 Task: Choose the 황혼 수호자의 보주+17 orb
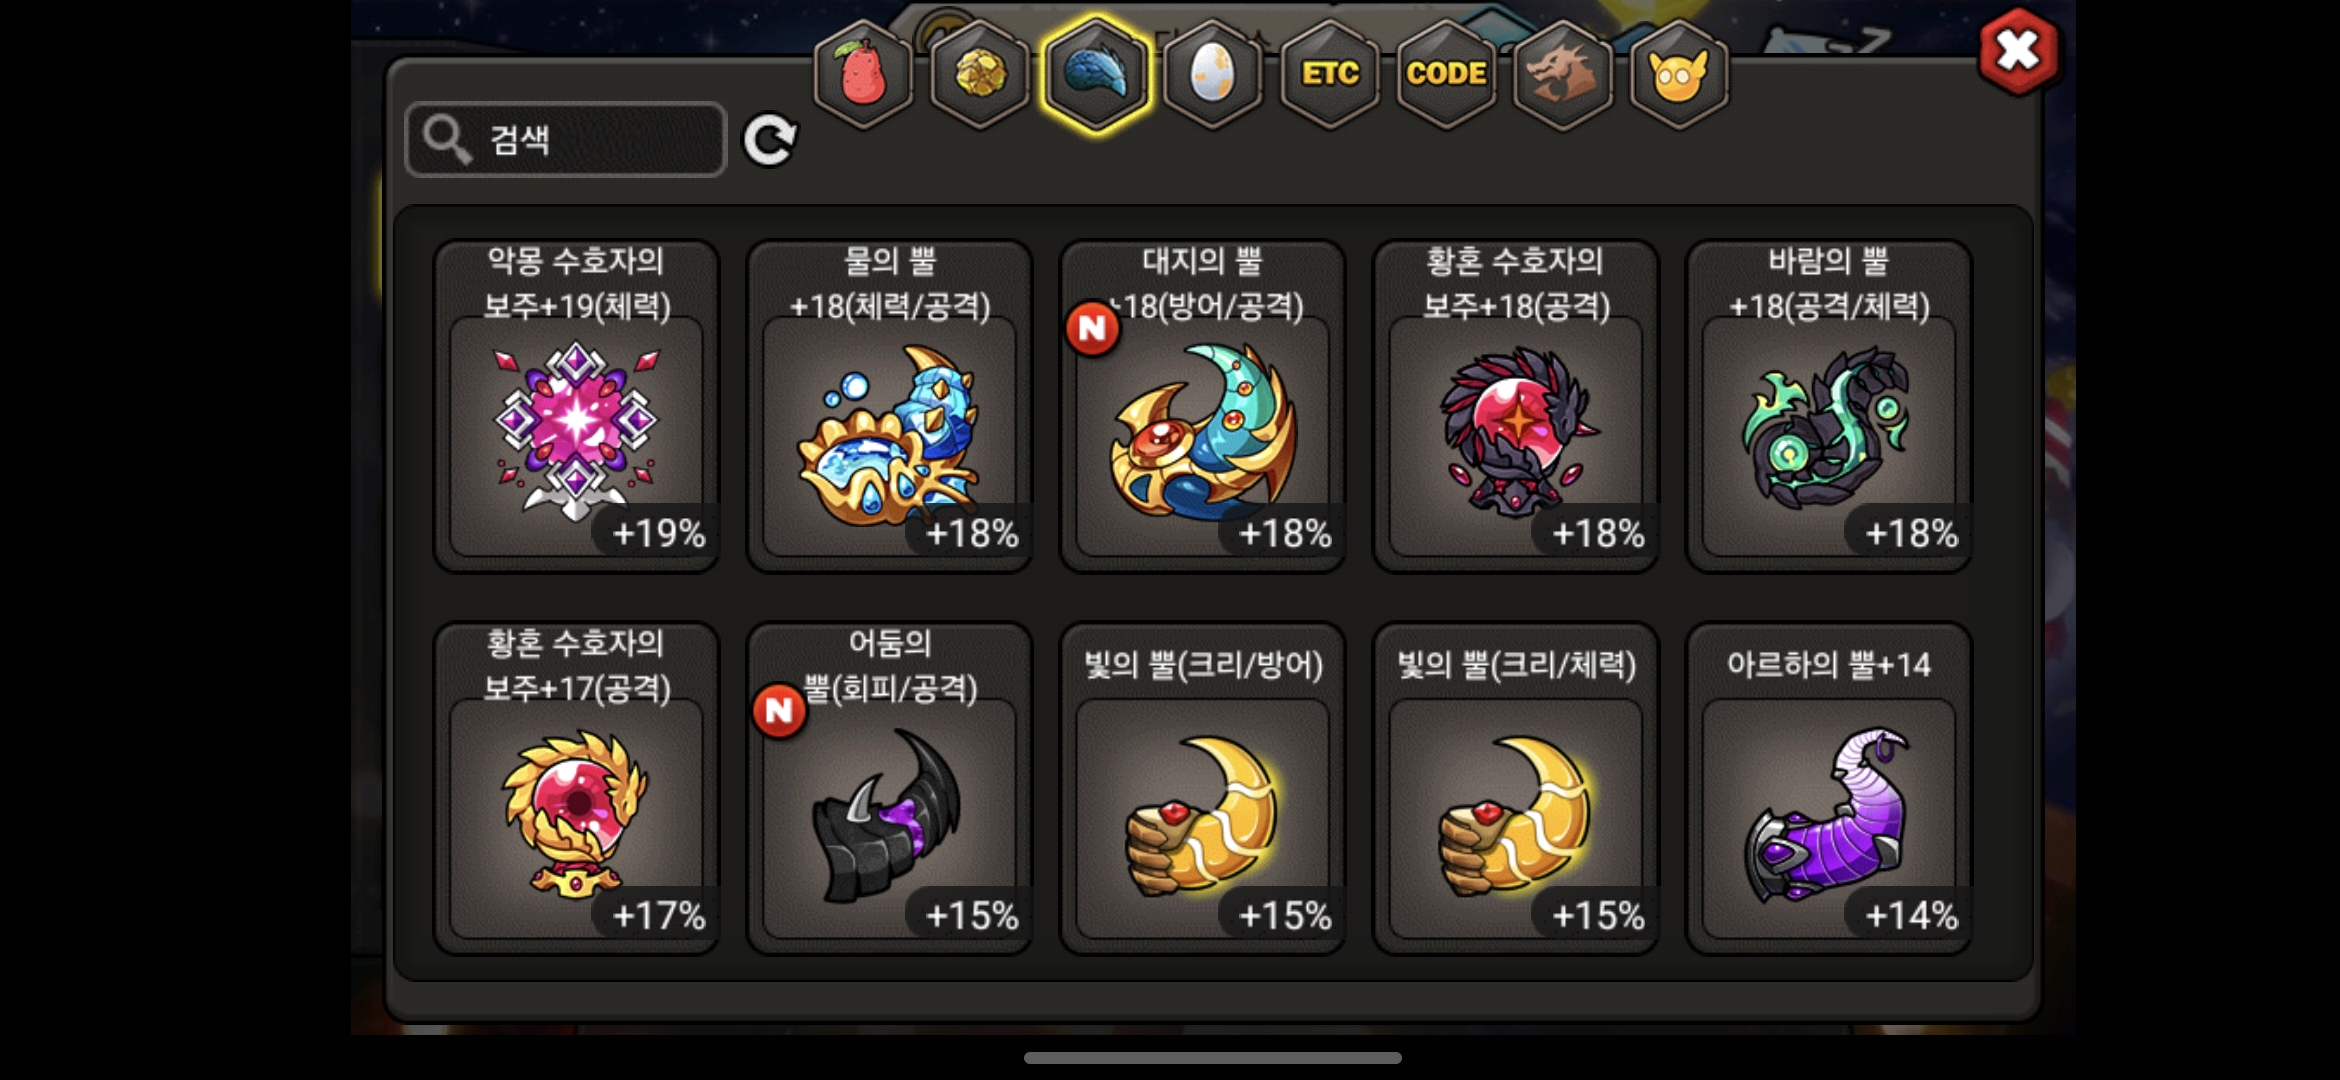click(576, 788)
